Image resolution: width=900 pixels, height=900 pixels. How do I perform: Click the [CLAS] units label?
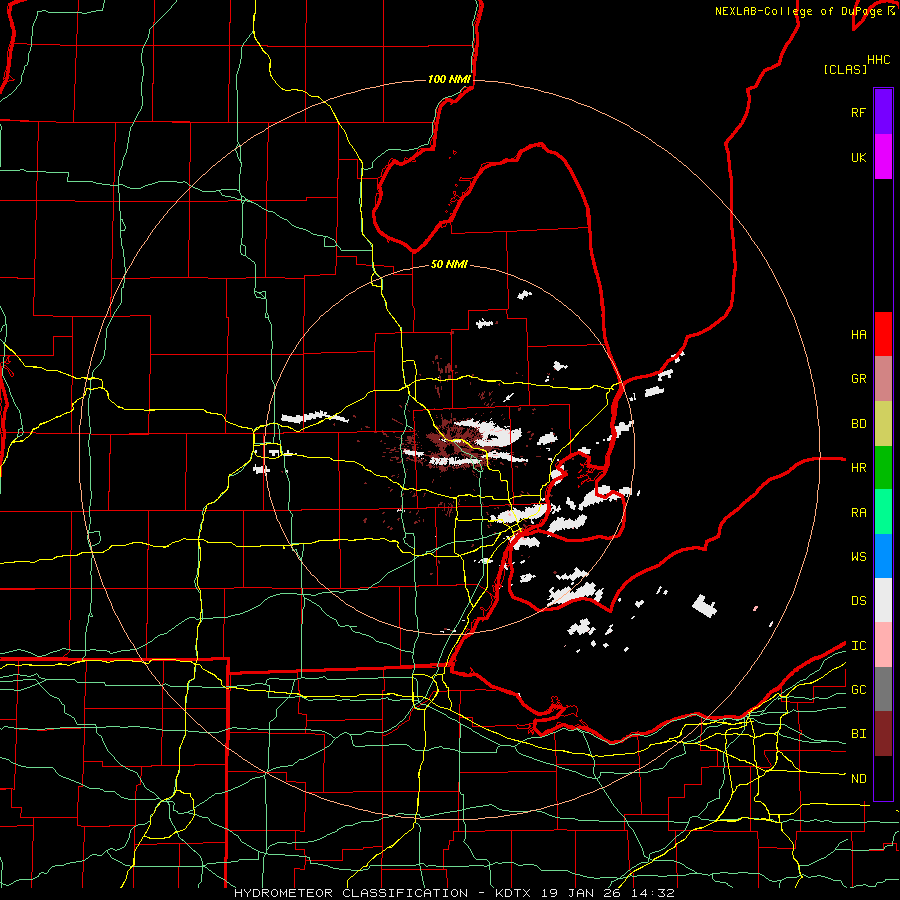tap(845, 69)
